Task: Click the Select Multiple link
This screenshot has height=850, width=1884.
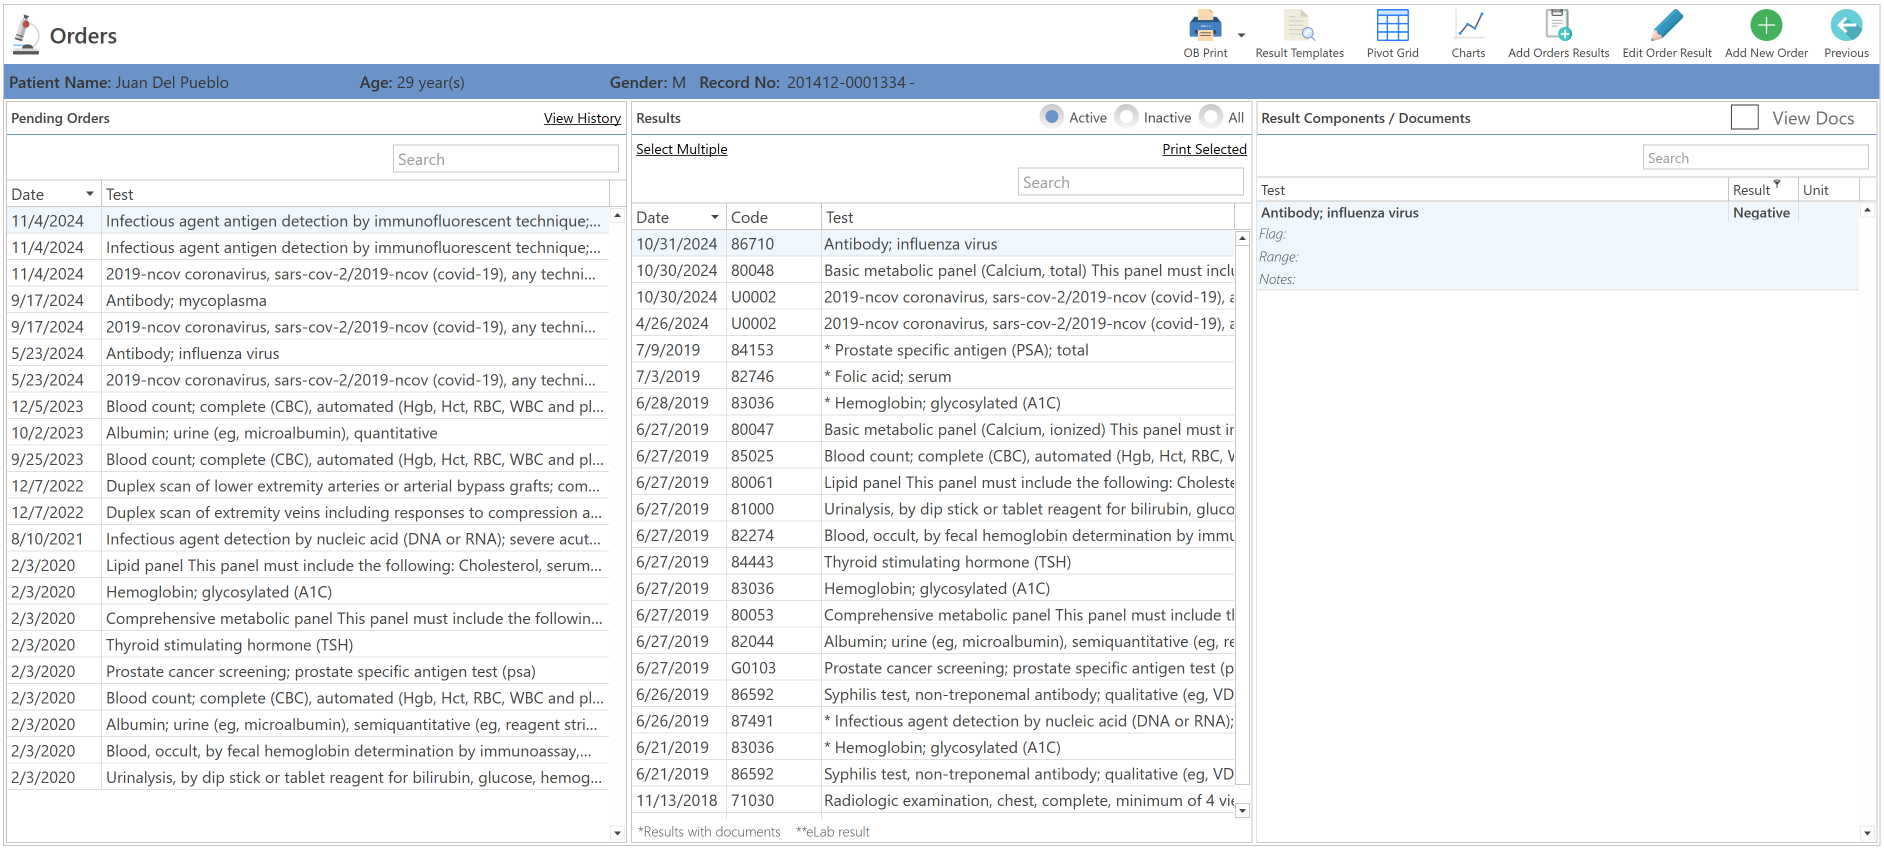Action: tap(682, 149)
